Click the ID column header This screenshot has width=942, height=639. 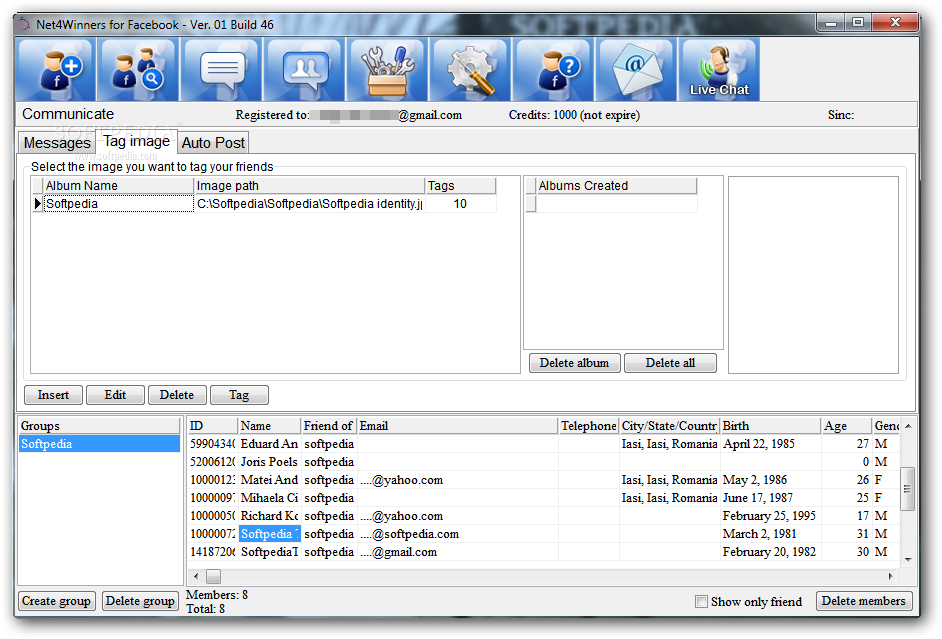pos(213,426)
